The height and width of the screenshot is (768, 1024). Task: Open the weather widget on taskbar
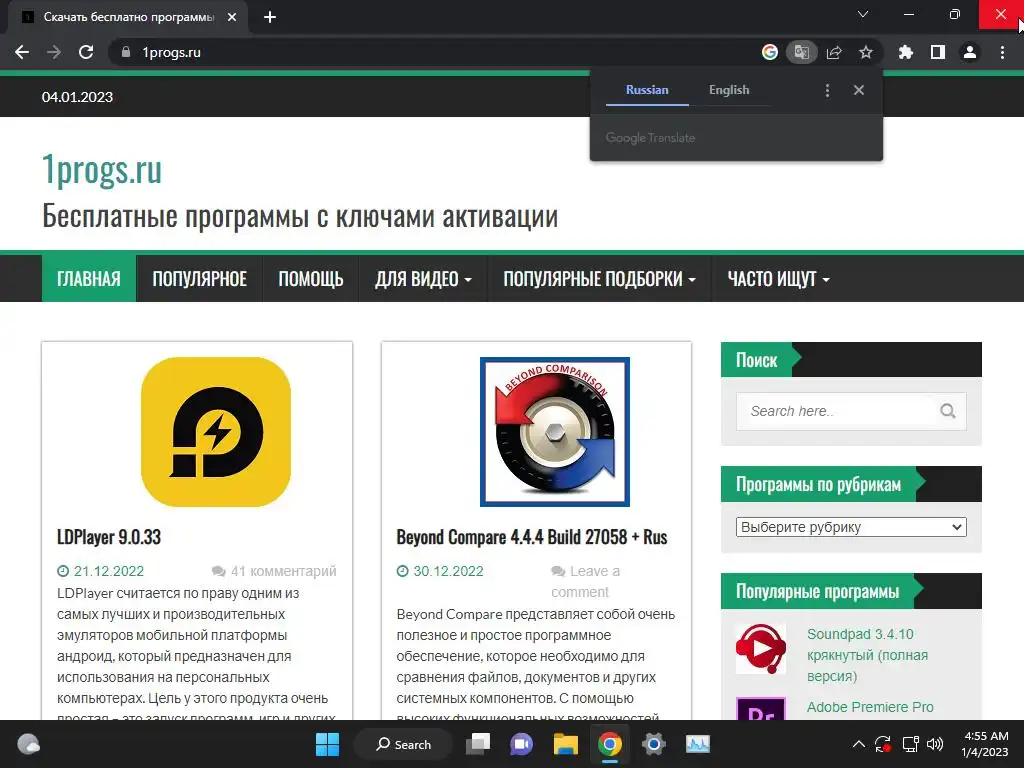click(28, 744)
